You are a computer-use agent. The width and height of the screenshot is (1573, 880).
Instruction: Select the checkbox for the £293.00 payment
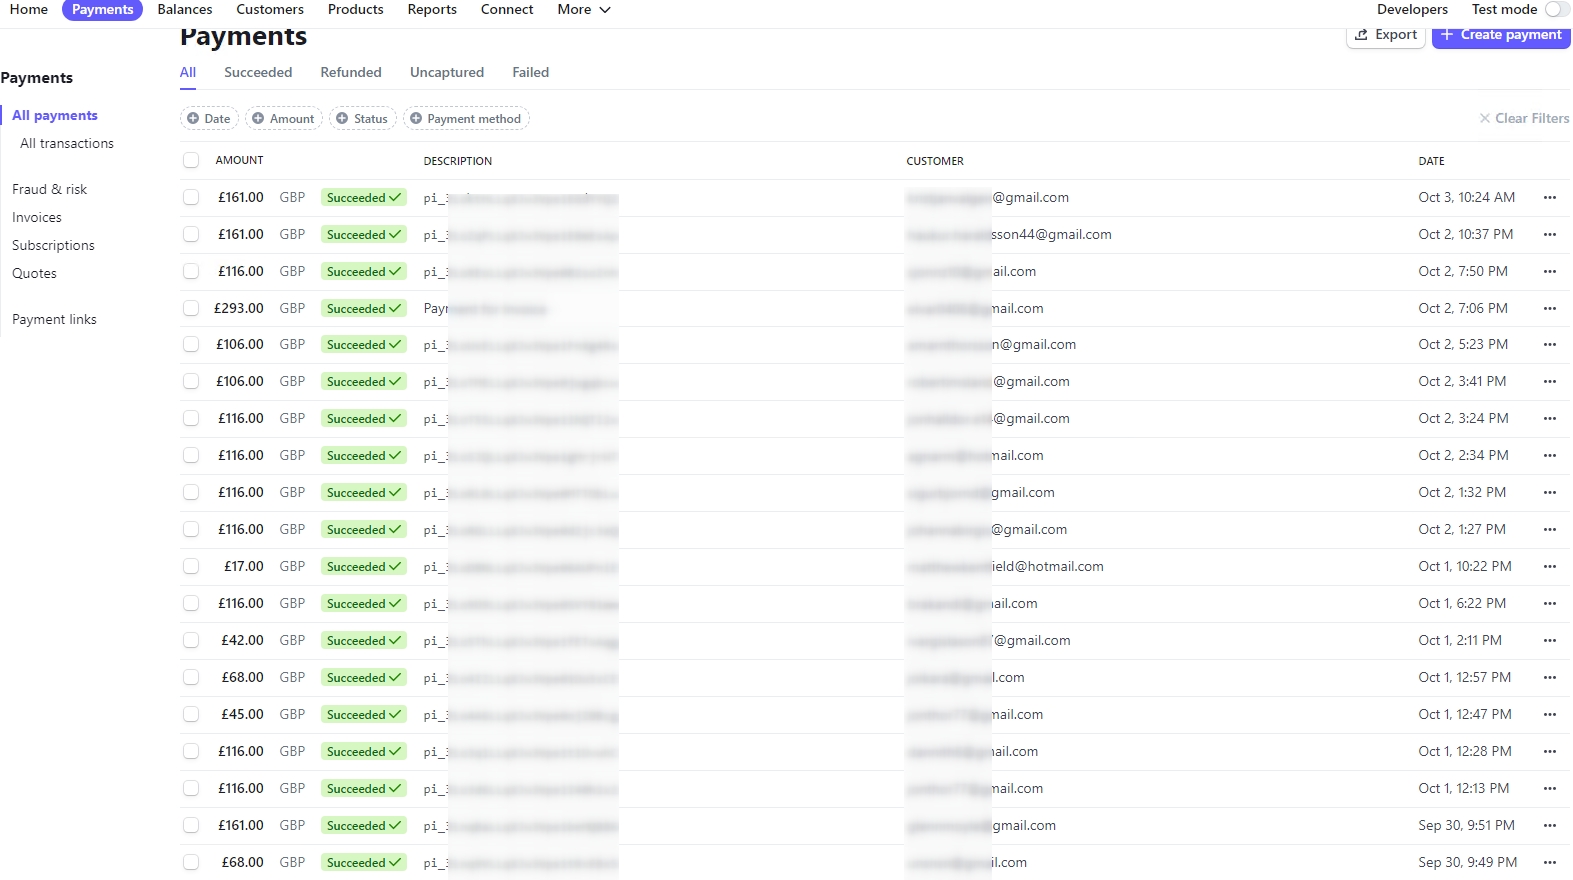(191, 309)
